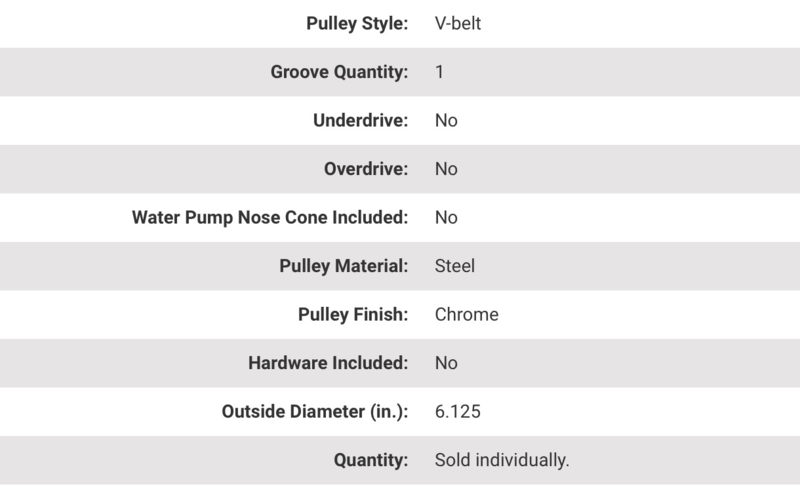Click the Groove Quantity value 1
The image size is (800, 495).
point(439,72)
